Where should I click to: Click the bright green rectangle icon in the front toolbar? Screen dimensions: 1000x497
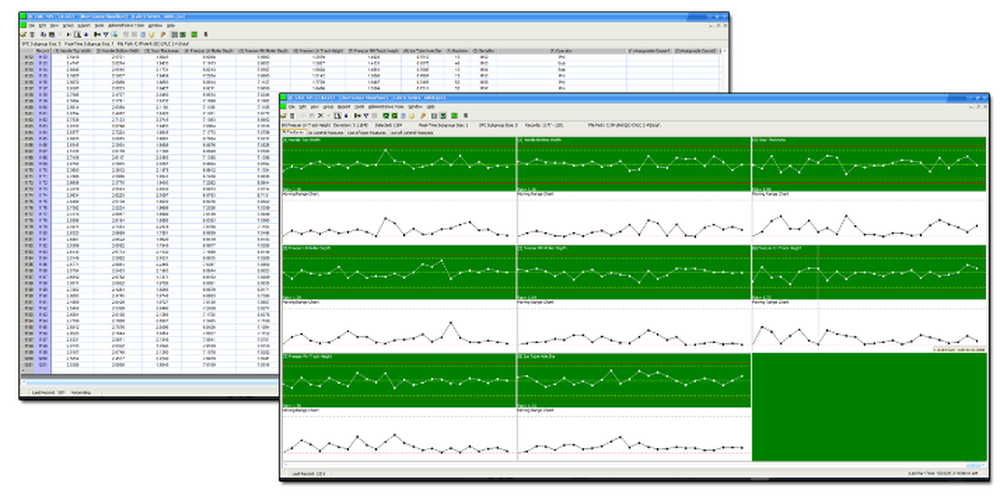click(x=454, y=116)
